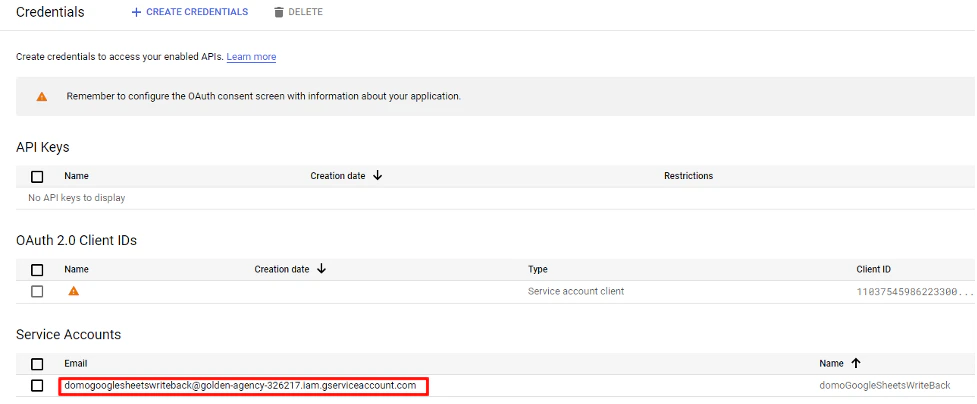The image size is (977, 404).
Task: Click API Keys Name column header
Action: click(x=76, y=176)
